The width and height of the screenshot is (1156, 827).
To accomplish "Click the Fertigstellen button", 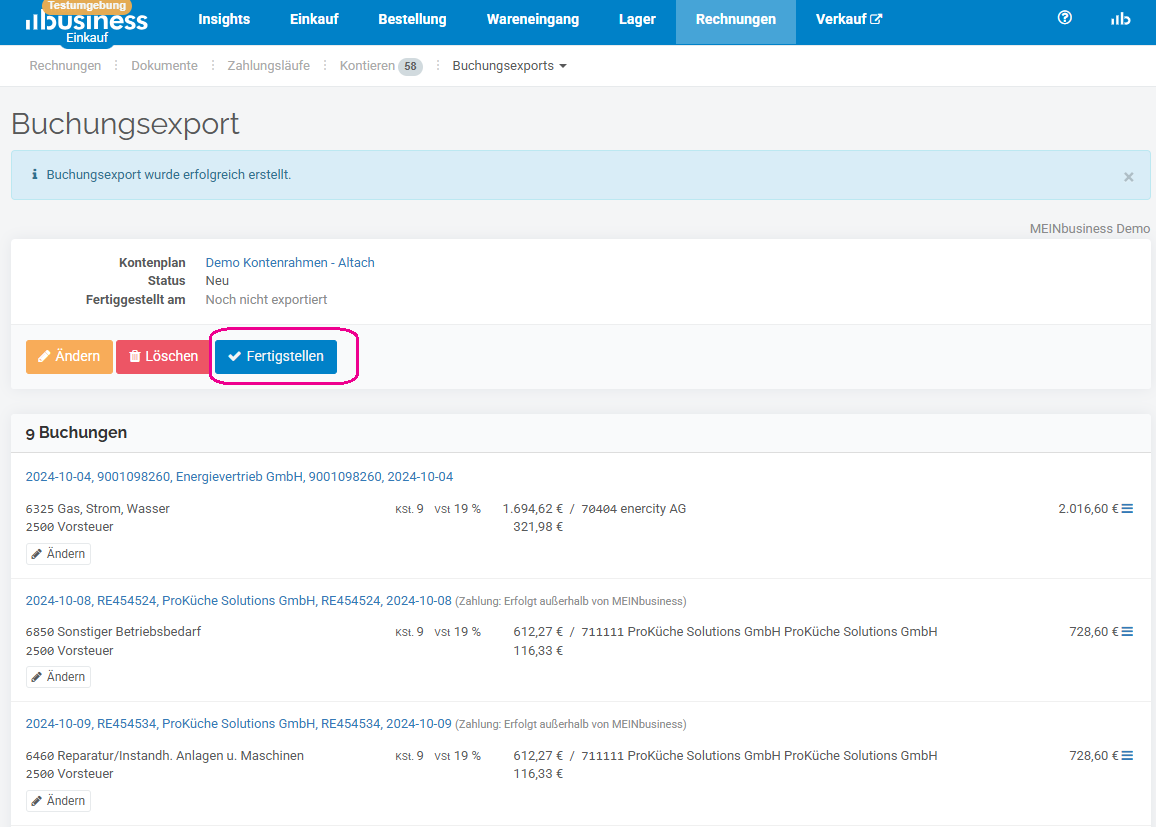I will coord(276,357).
